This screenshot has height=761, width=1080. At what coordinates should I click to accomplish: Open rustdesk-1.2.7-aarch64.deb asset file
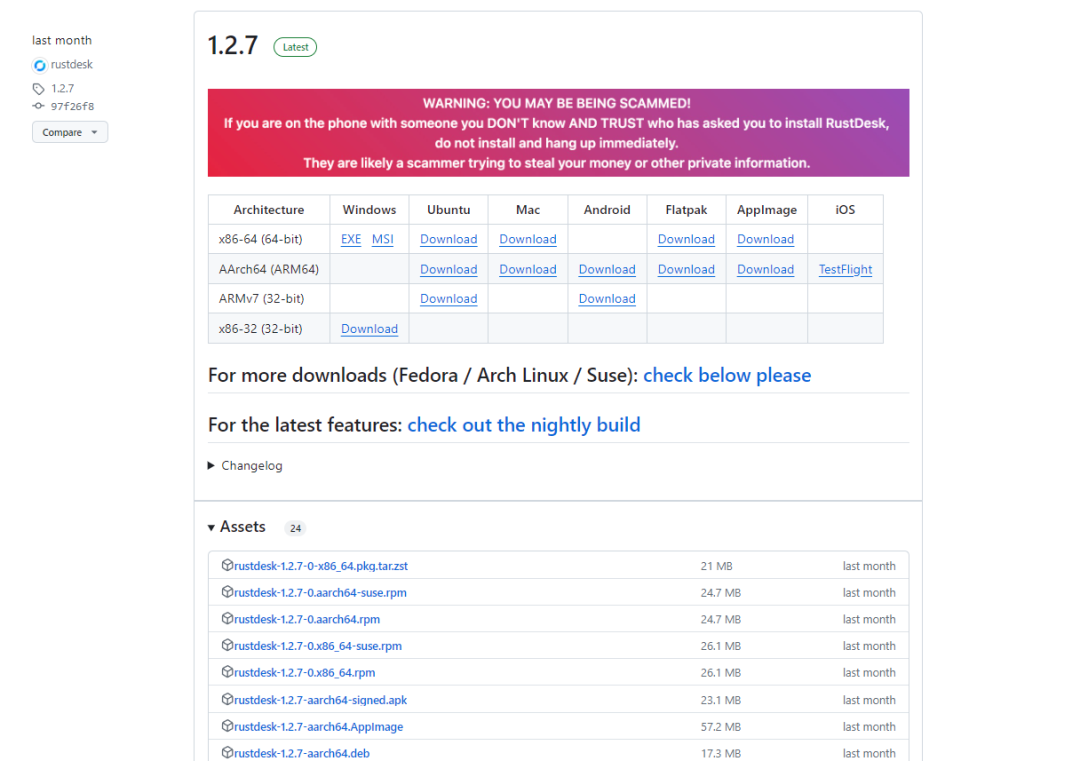pyautogui.click(x=302, y=753)
